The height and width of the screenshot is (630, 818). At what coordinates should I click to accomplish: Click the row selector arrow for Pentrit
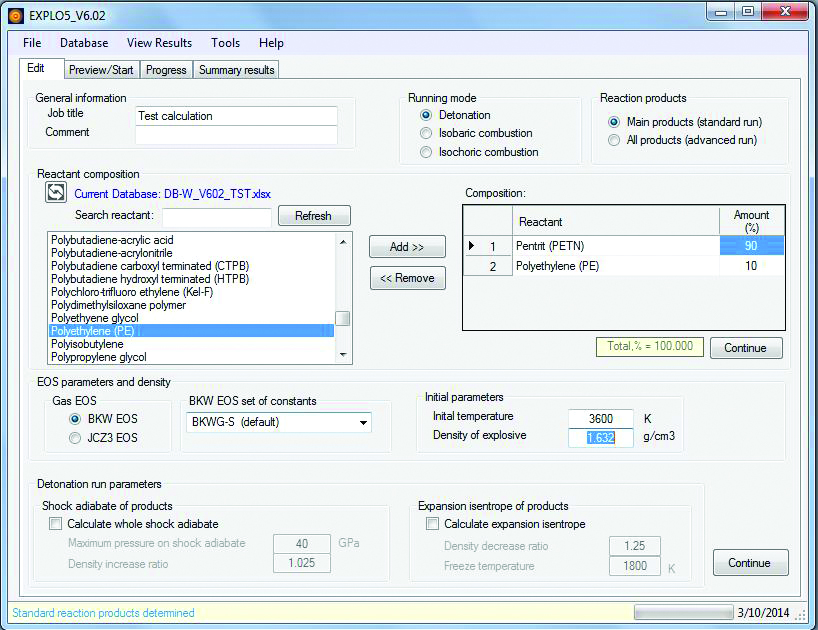pos(472,246)
